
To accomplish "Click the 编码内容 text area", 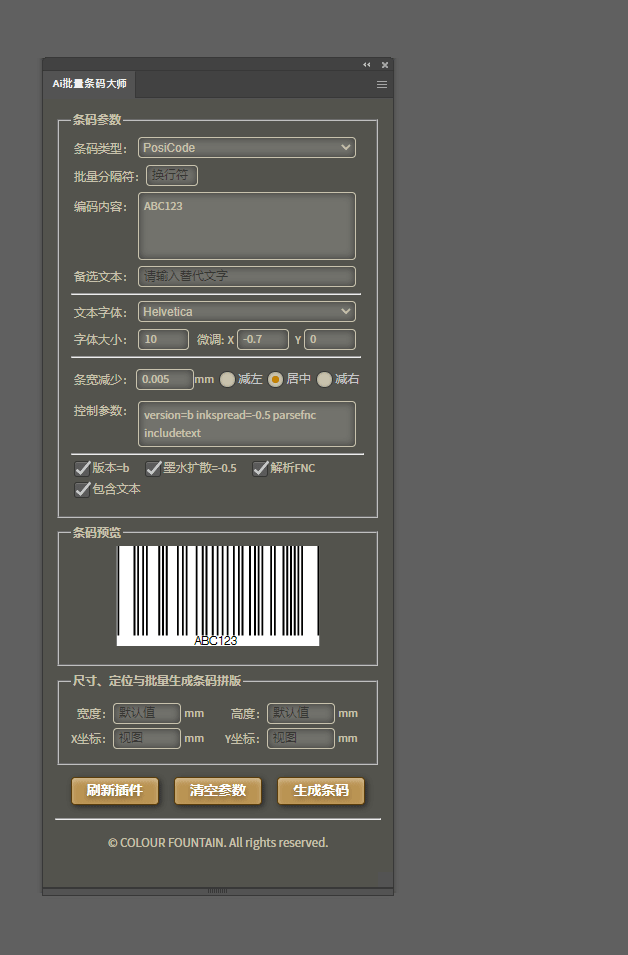I will (x=247, y=226).
